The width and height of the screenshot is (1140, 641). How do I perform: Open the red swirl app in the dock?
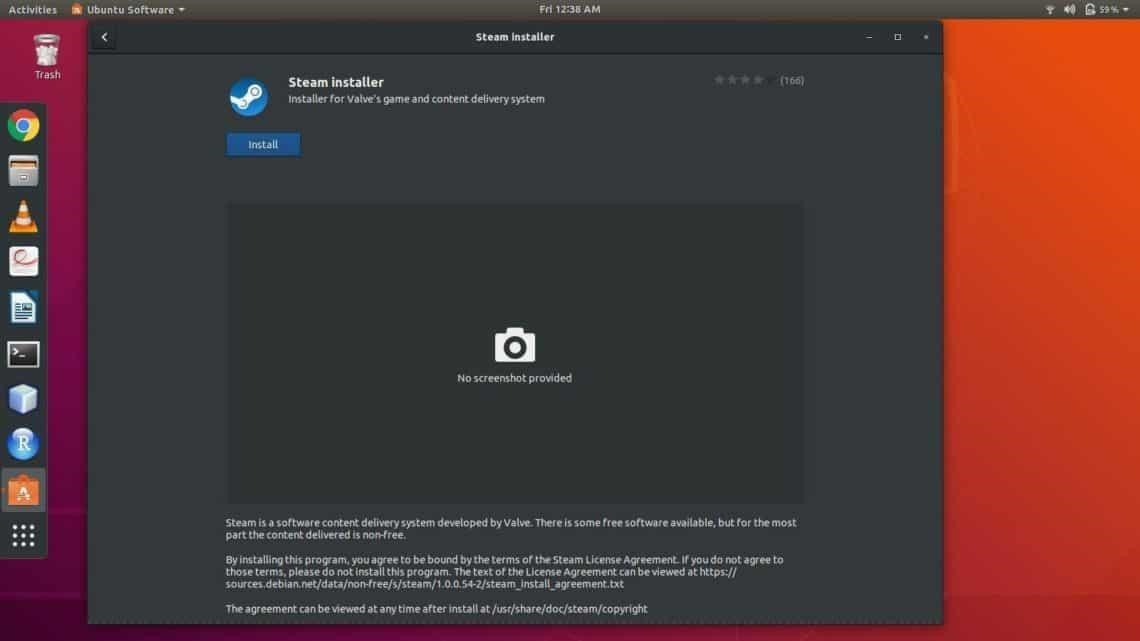23,262
